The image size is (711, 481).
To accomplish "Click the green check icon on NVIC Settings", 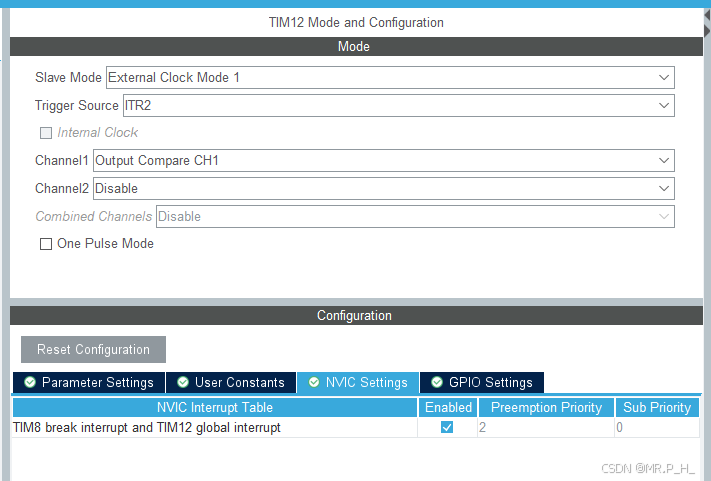I will coord(314,382).
